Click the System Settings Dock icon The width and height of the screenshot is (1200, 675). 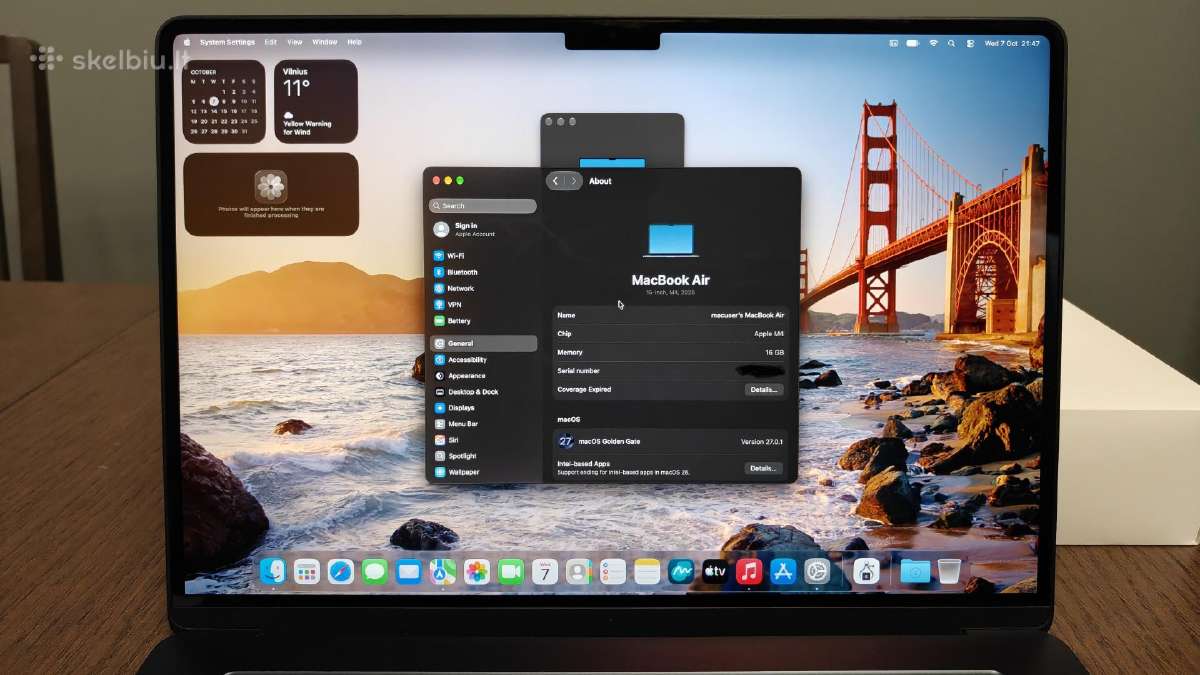tap(817, 572)
